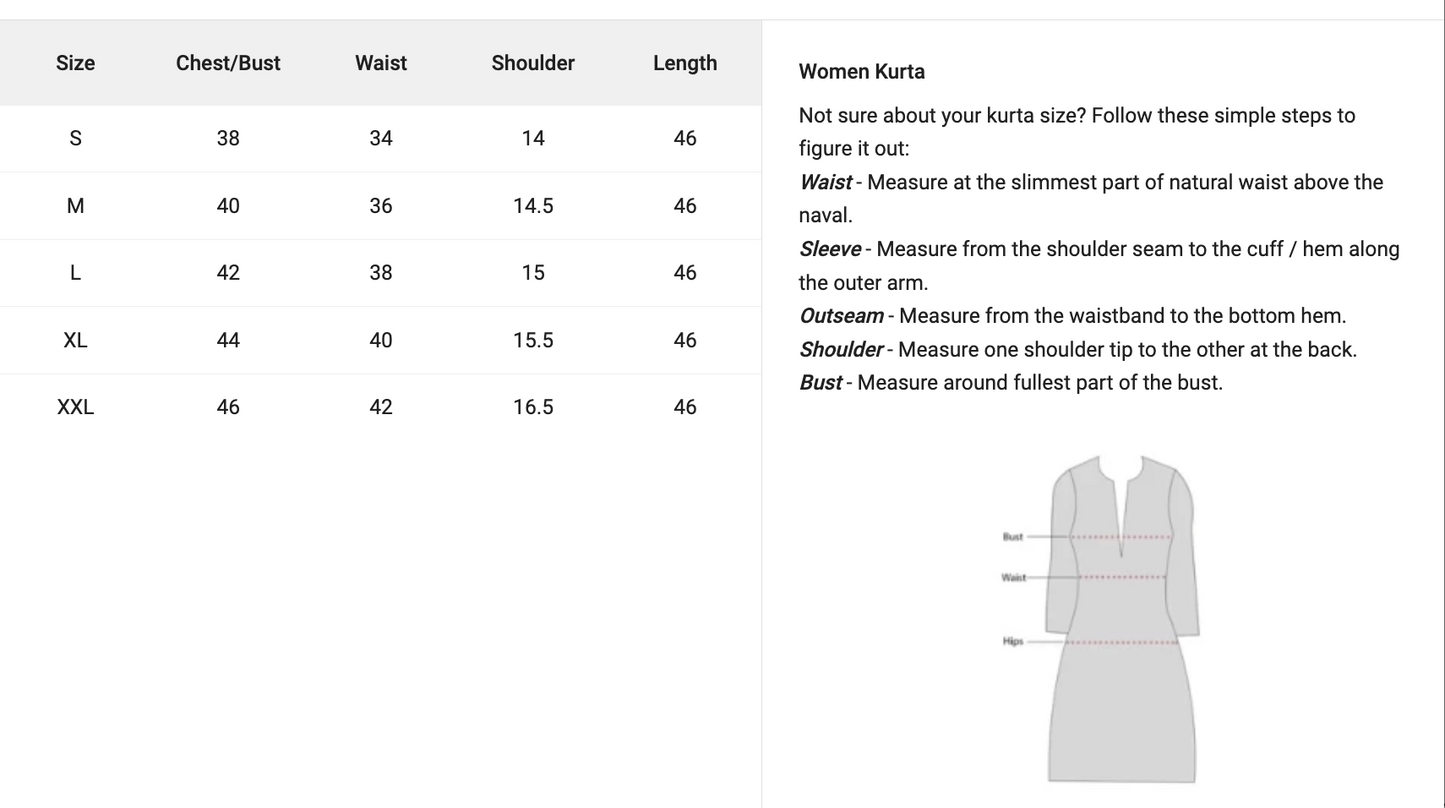This screenshot has width=1445, height=808.
Task: Click the Women Kurta heading
Action: [861, 72]
